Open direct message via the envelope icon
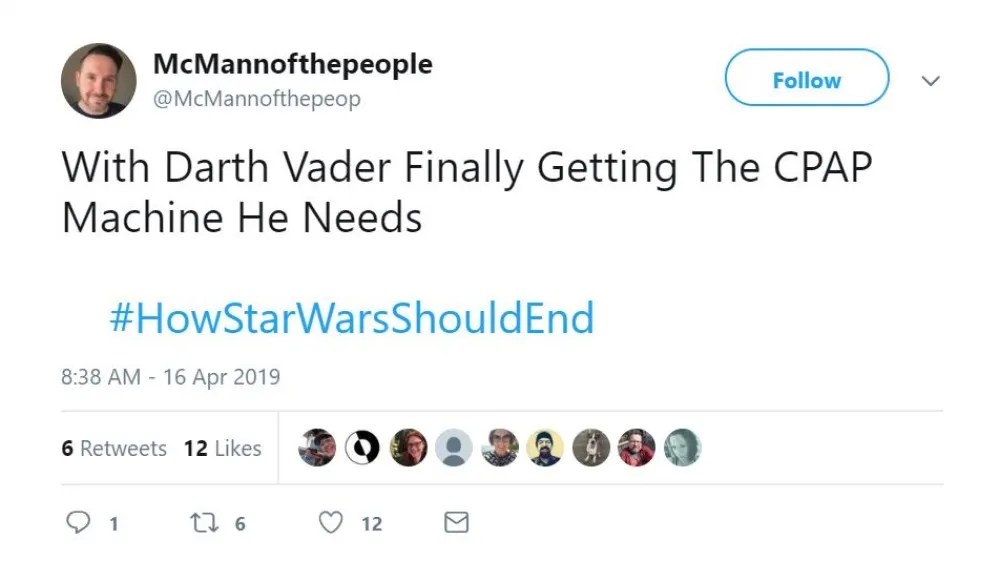1000x581 pixels. click(x=455, y=522)
